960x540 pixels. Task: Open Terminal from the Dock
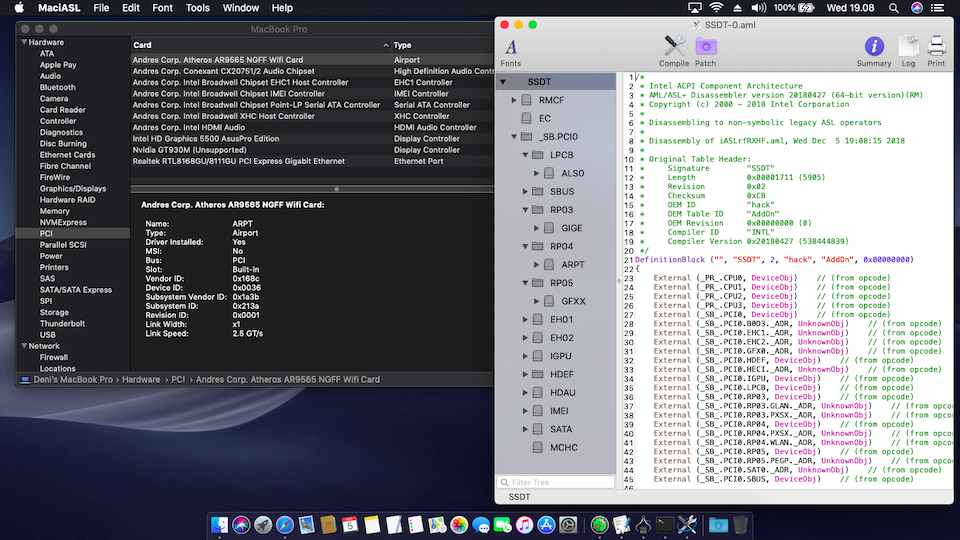click(663, 524)
